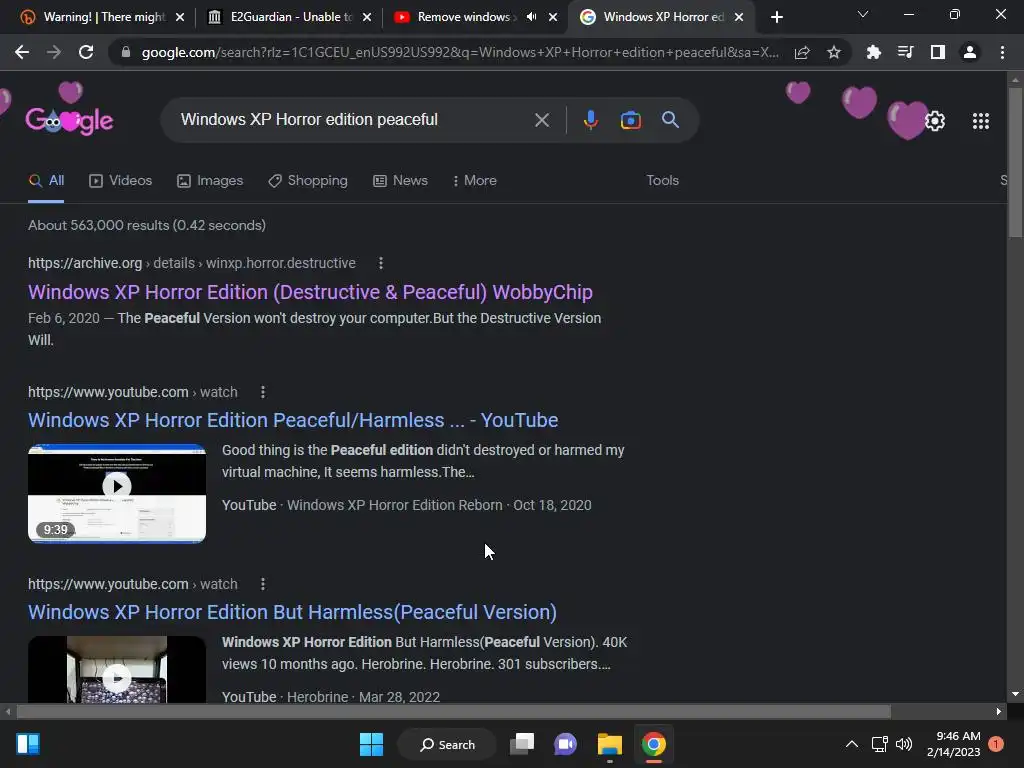The image size is (1024, 768).
Task: Open the tab search chevron
Action: (863, 14)
